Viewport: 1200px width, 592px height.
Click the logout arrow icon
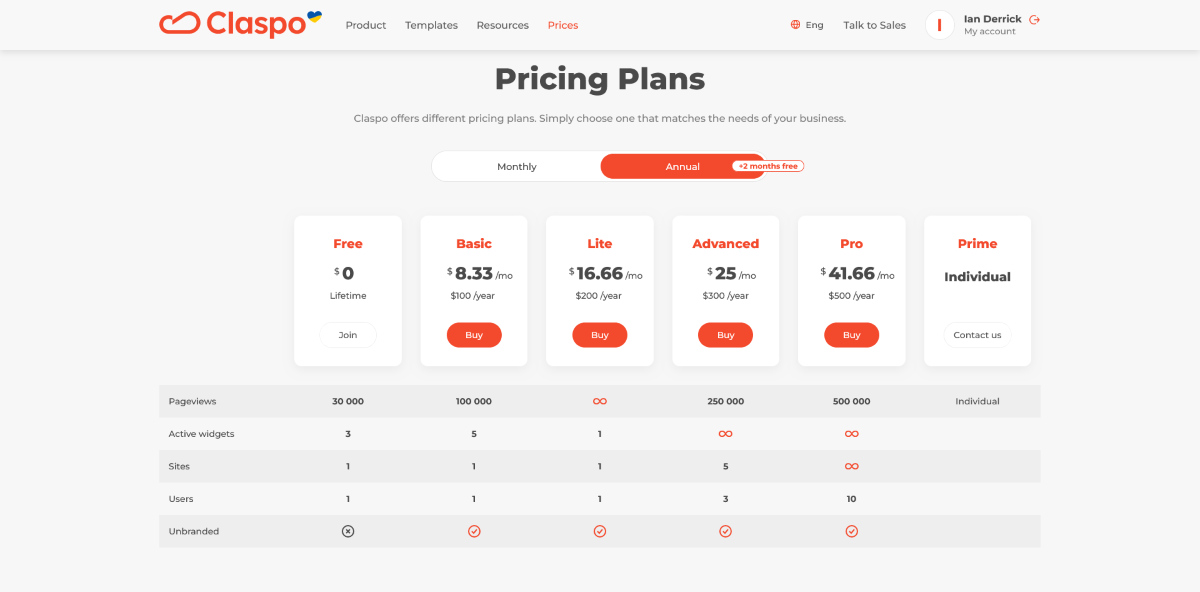pyautogui.click(x=1034, y=19)
